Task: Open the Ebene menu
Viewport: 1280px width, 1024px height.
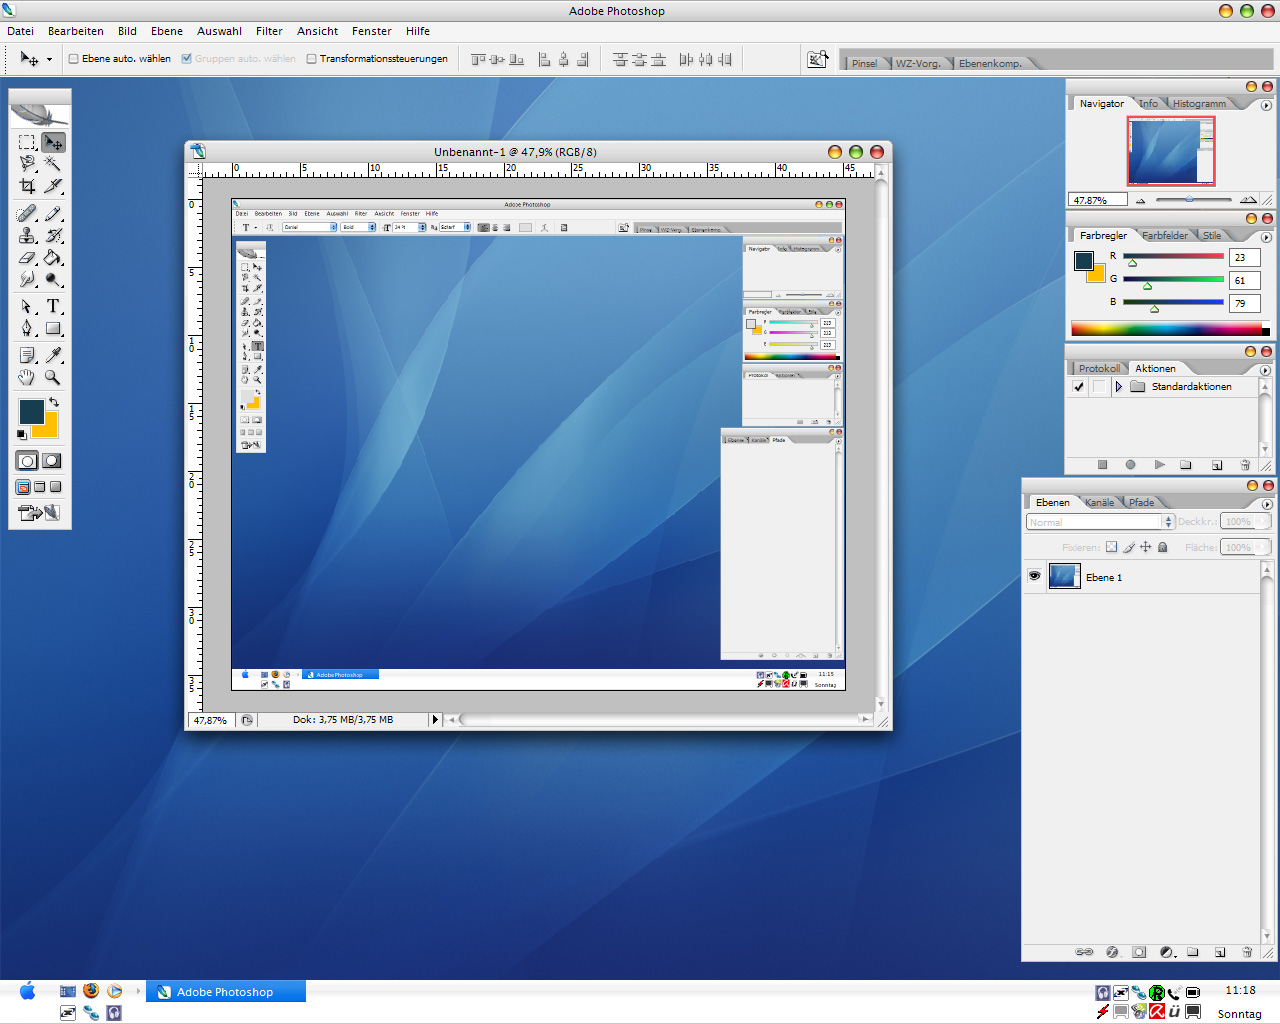Action: point(167,31)
